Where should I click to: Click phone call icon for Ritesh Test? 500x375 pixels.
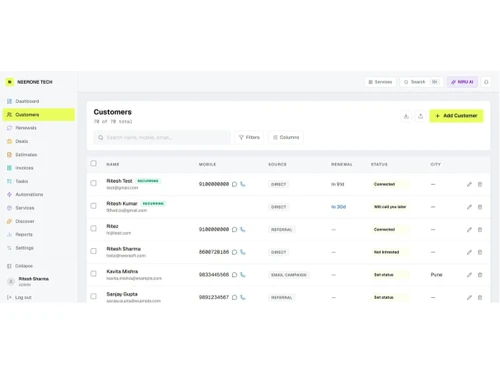243,184
